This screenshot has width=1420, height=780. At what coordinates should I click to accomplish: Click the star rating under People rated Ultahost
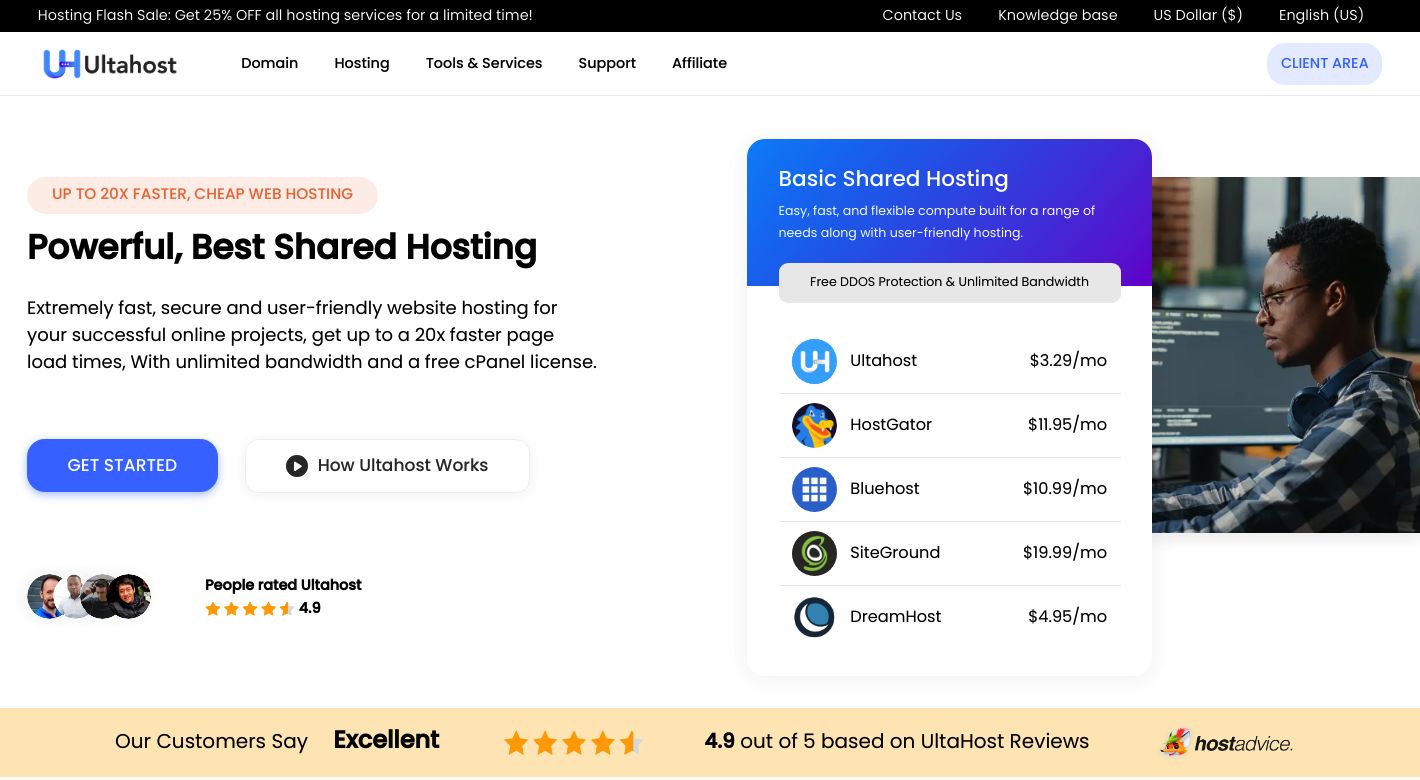(x=250, y=608)
